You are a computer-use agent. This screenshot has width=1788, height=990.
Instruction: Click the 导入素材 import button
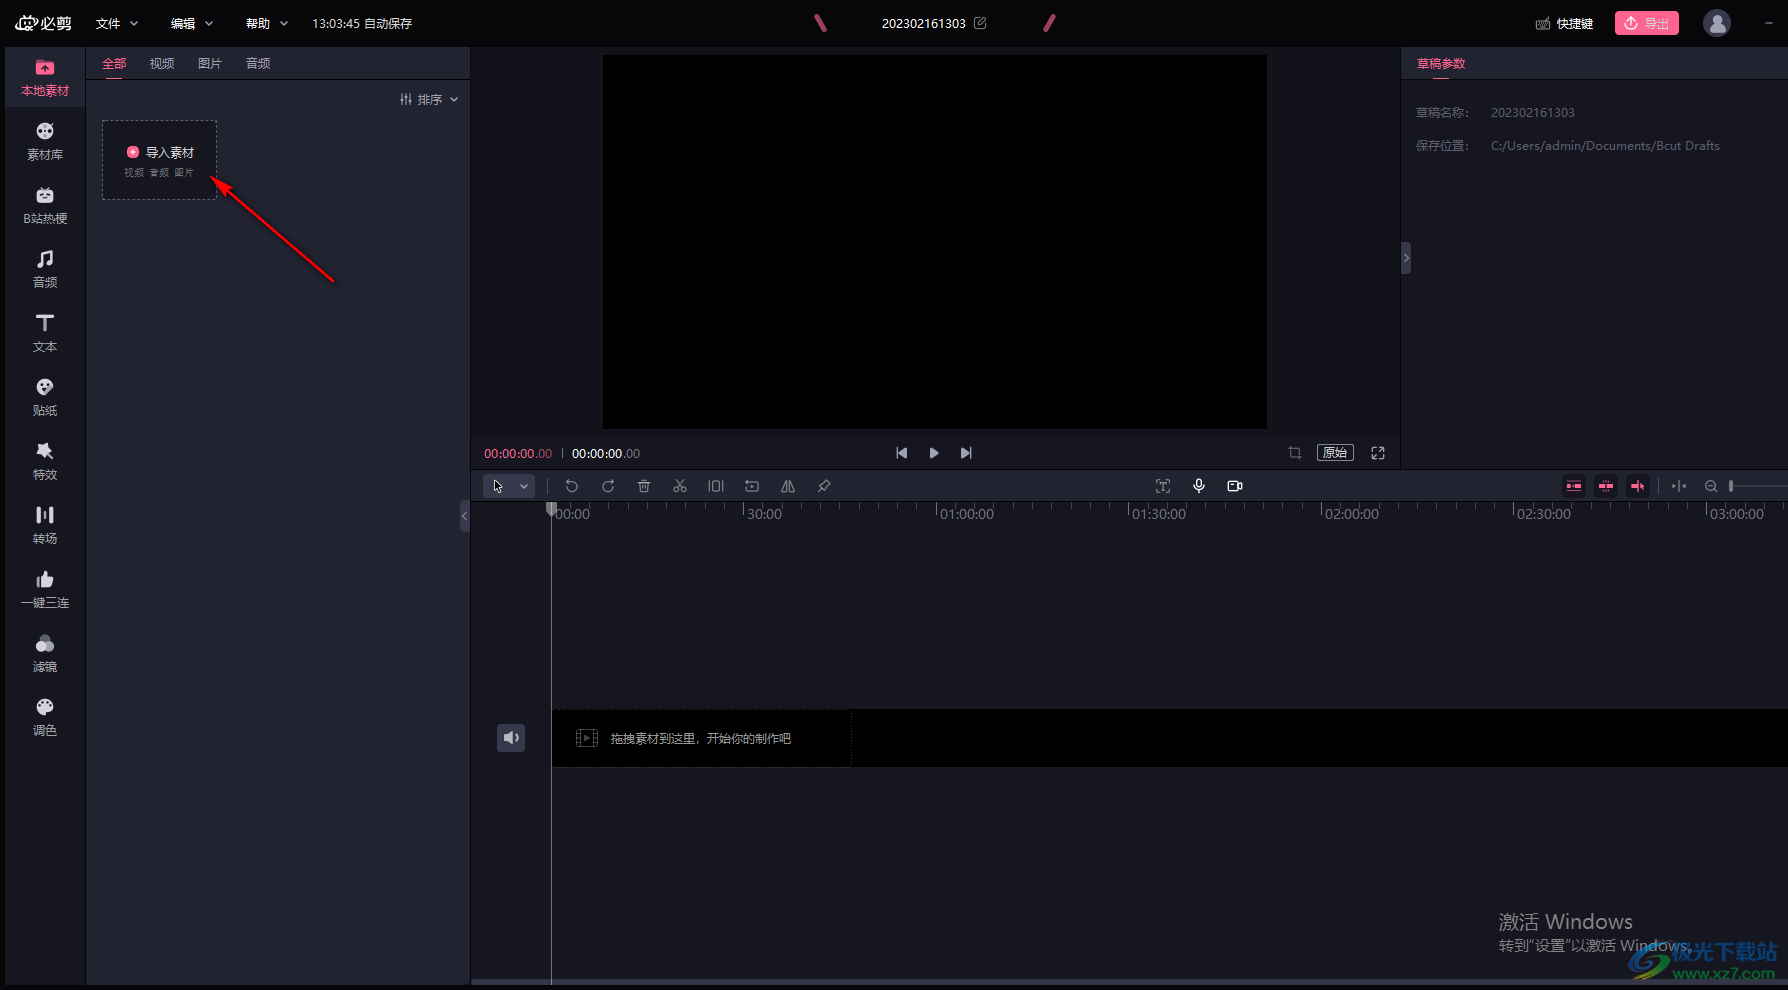160,160
